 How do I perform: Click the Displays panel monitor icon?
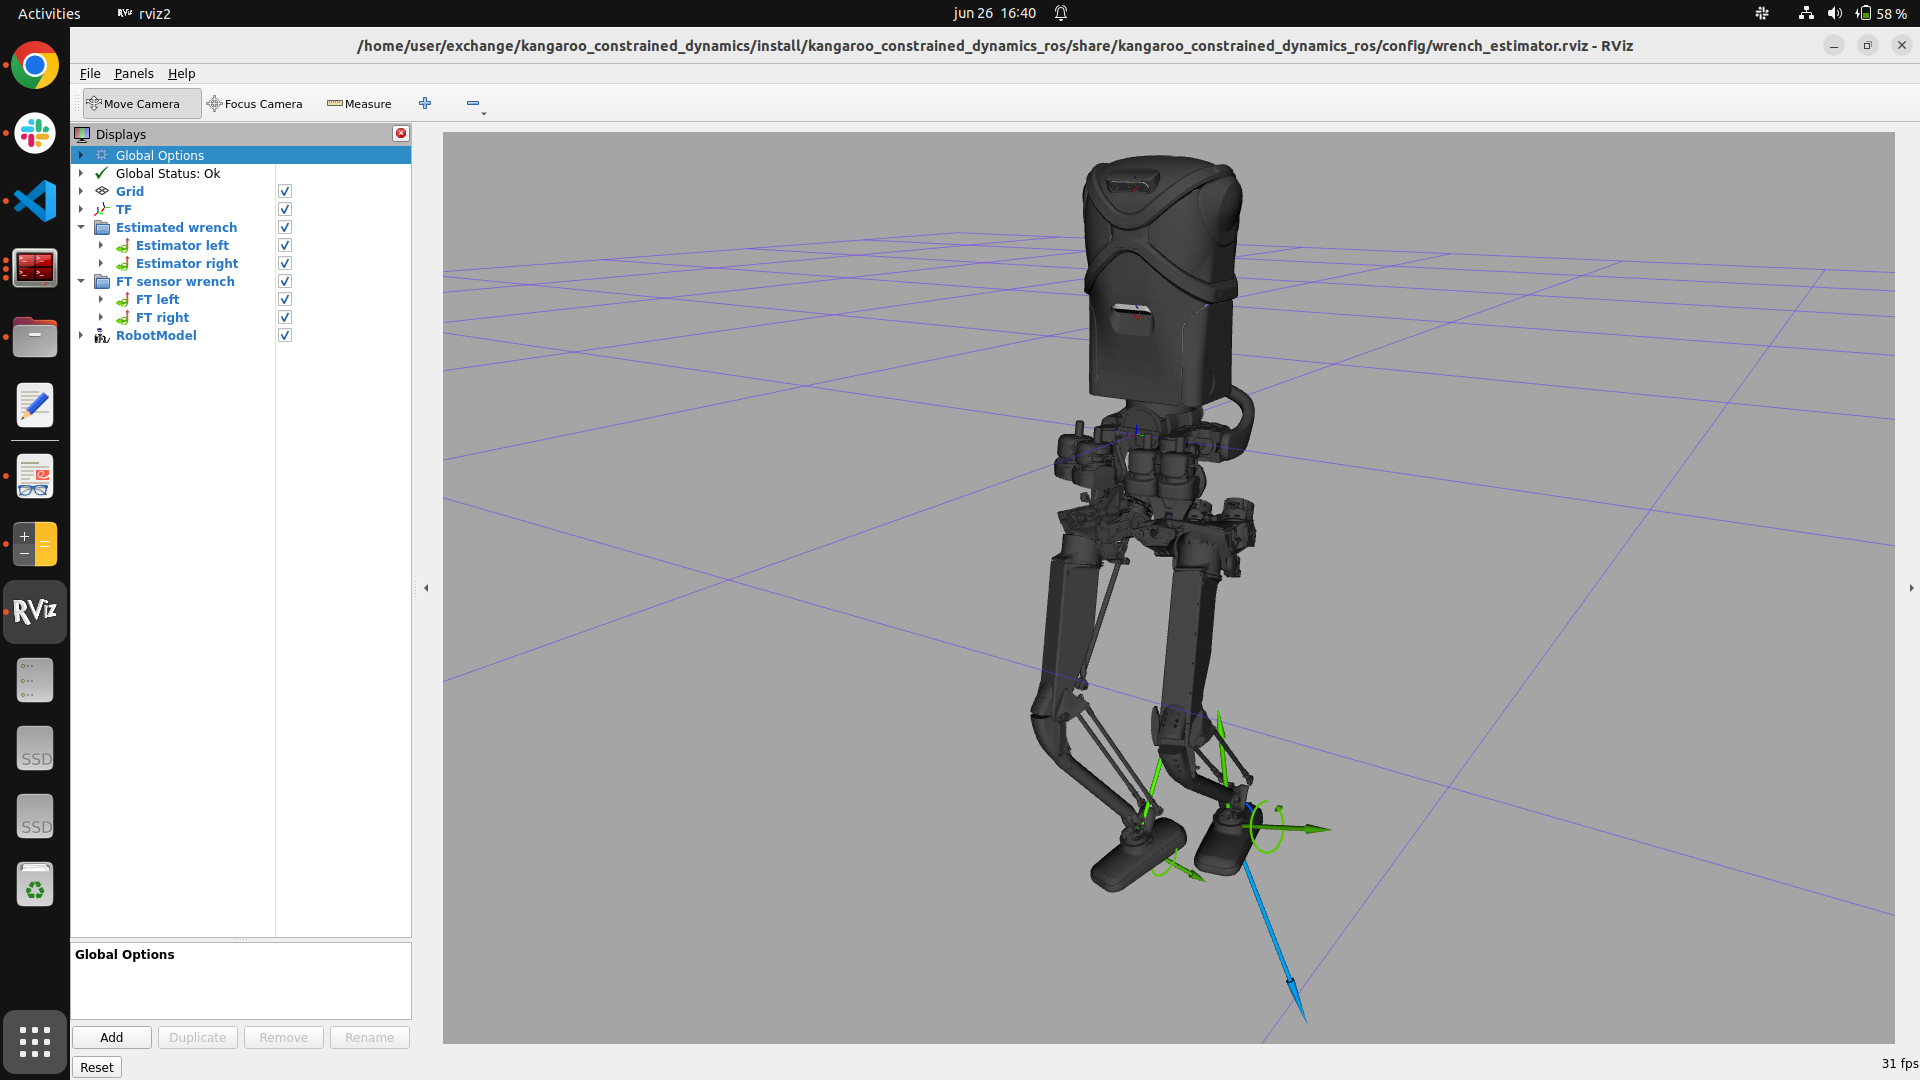point(82,134)
